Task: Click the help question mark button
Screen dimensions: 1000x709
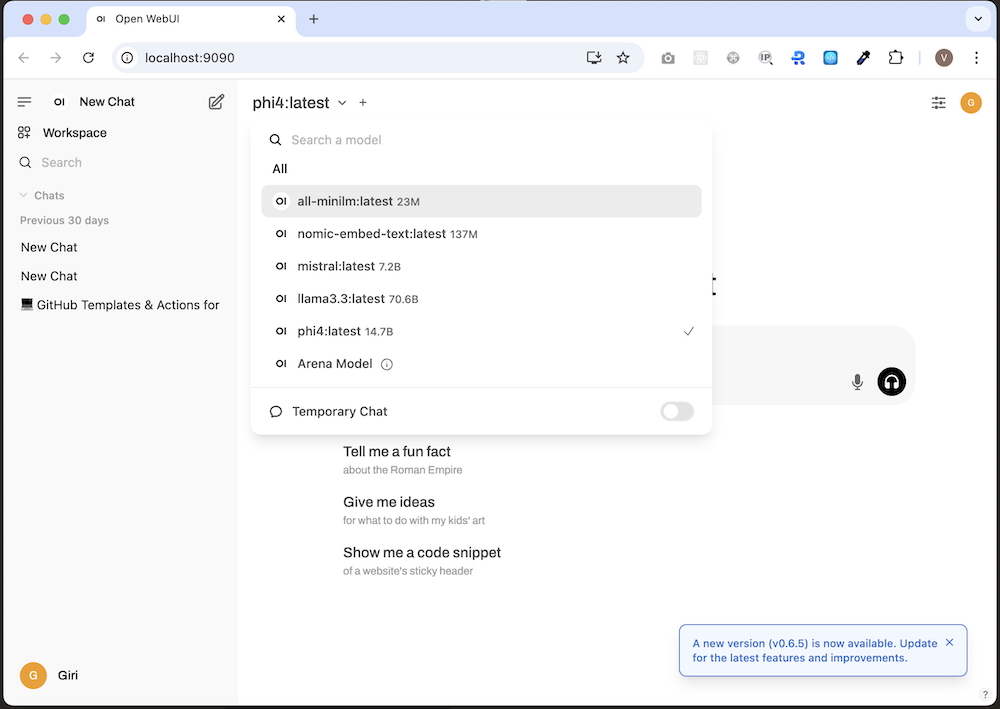Action: coord(985,695)
